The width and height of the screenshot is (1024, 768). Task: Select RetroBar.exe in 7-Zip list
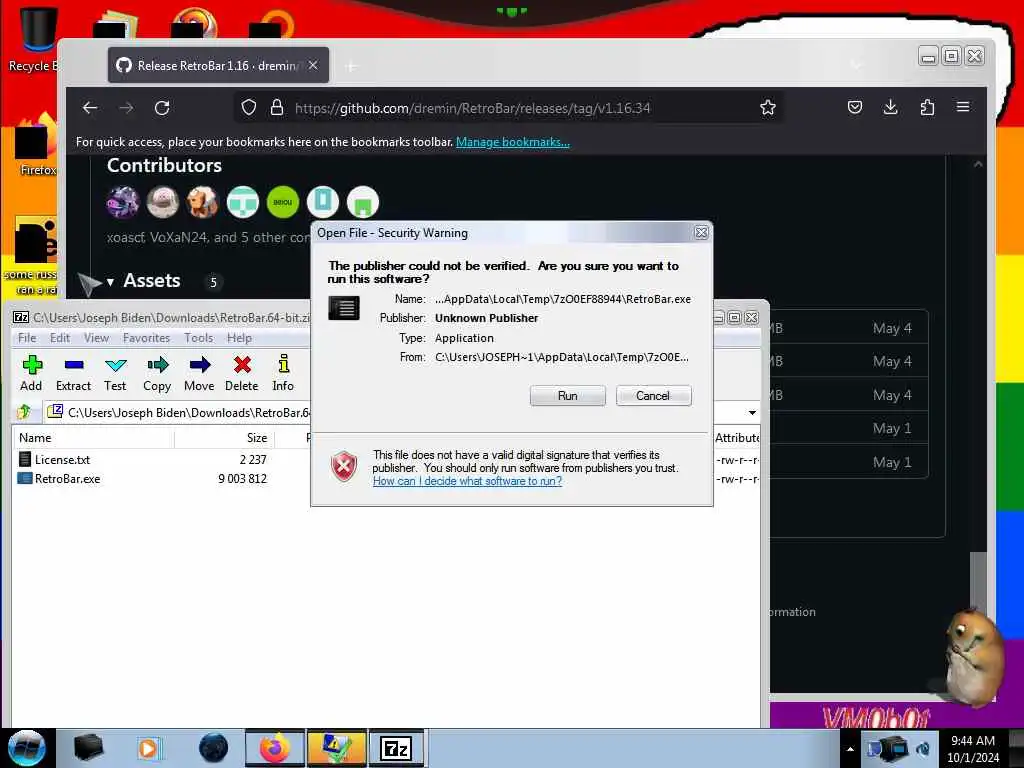[67, 479]
